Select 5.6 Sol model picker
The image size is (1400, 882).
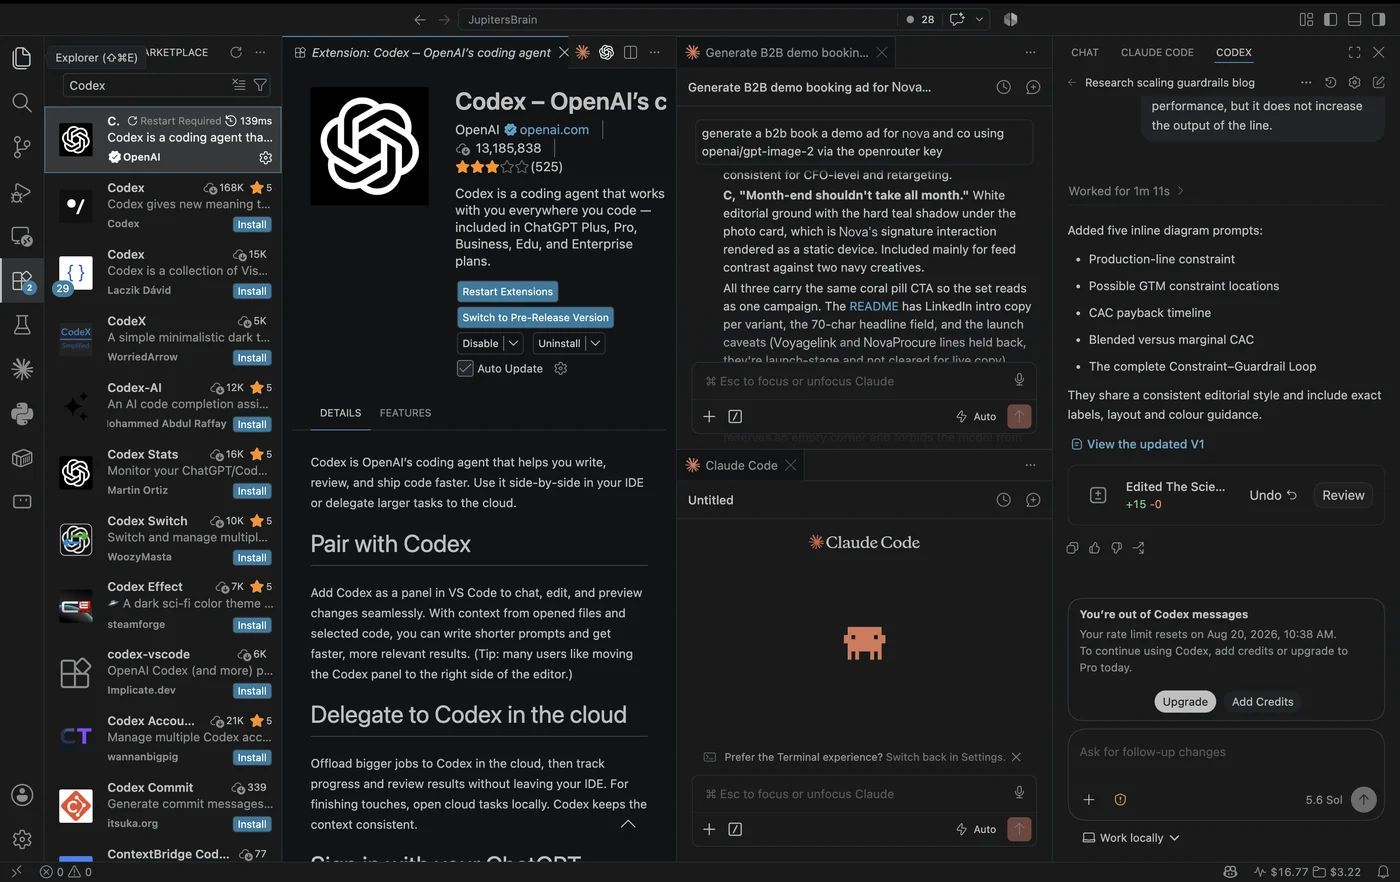point(1323,800)
